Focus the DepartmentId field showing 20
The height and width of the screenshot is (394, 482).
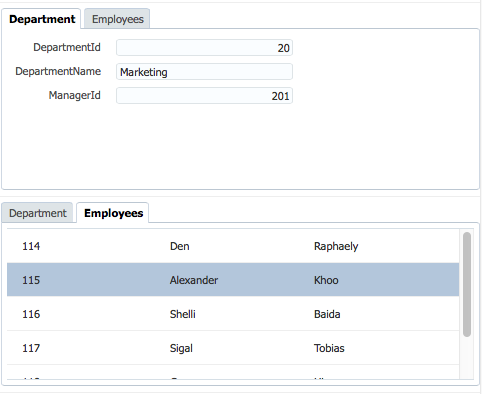(204, 48)
